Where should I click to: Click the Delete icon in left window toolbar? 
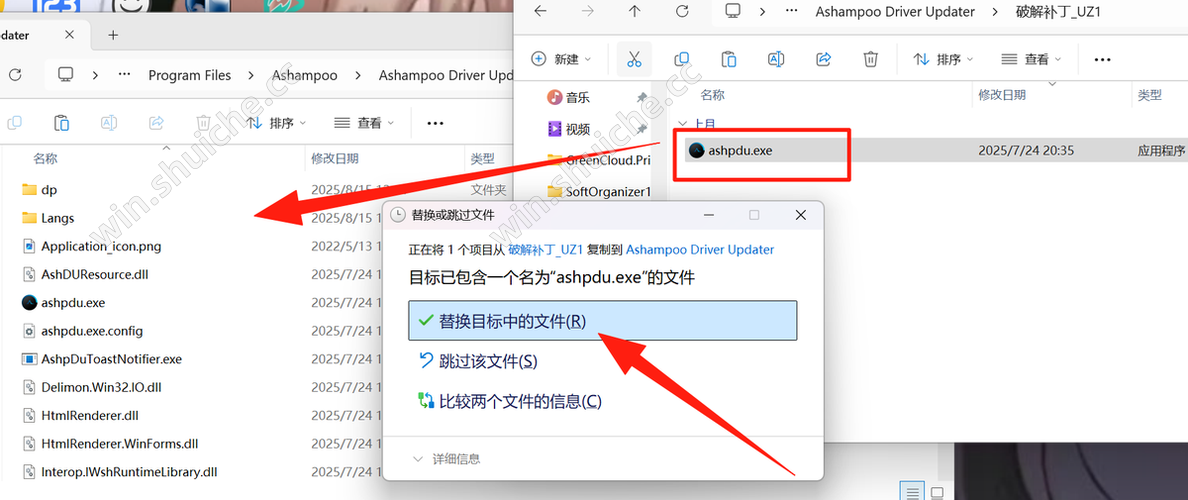(x=203, y=122)
